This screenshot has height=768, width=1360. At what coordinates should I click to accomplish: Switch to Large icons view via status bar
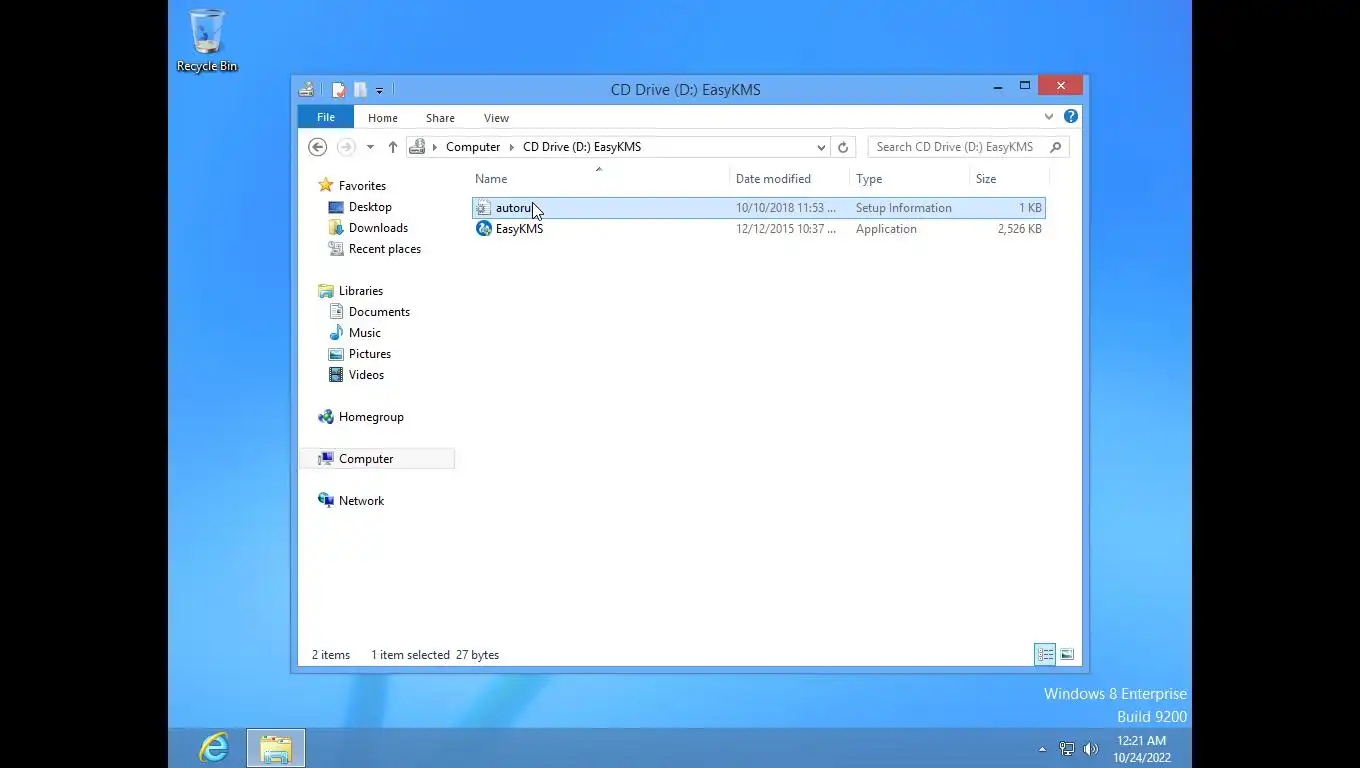click(x=1067, y=655)
